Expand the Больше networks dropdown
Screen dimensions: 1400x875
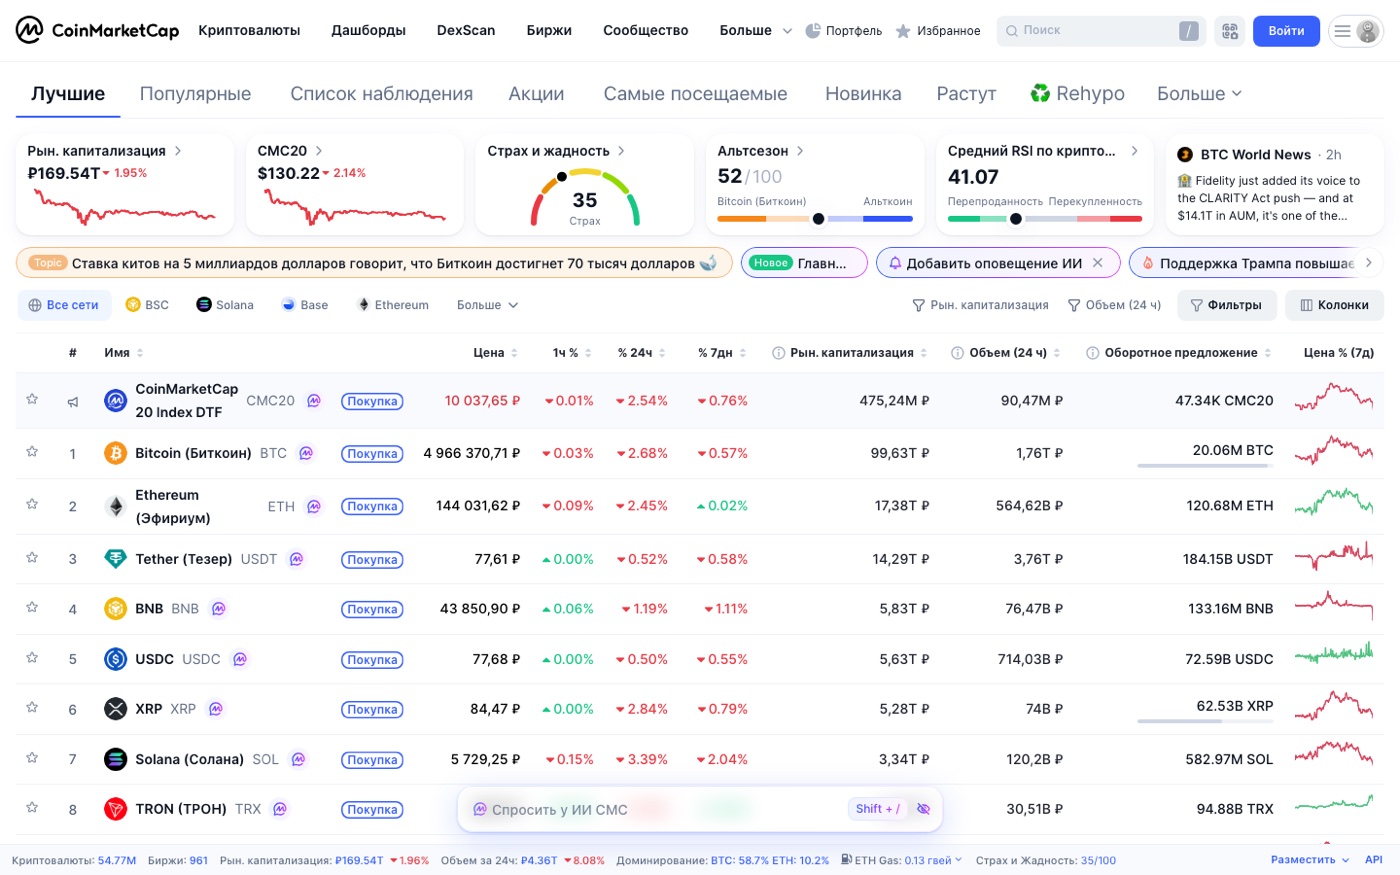coord(487,305)
